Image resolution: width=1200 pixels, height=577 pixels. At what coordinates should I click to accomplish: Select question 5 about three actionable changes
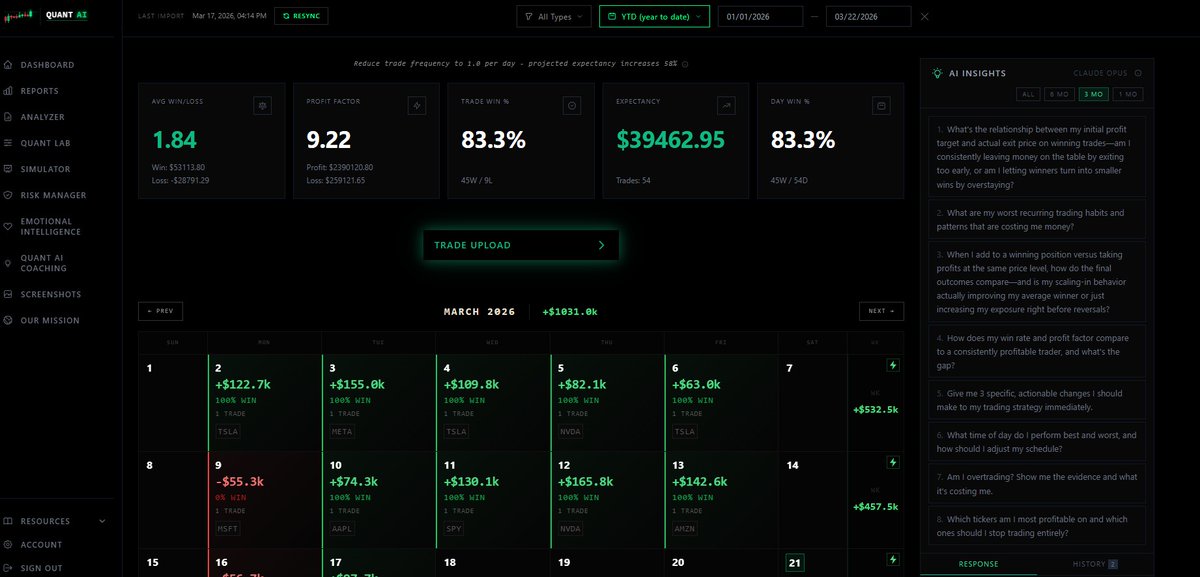click(x=1036, y=400)
